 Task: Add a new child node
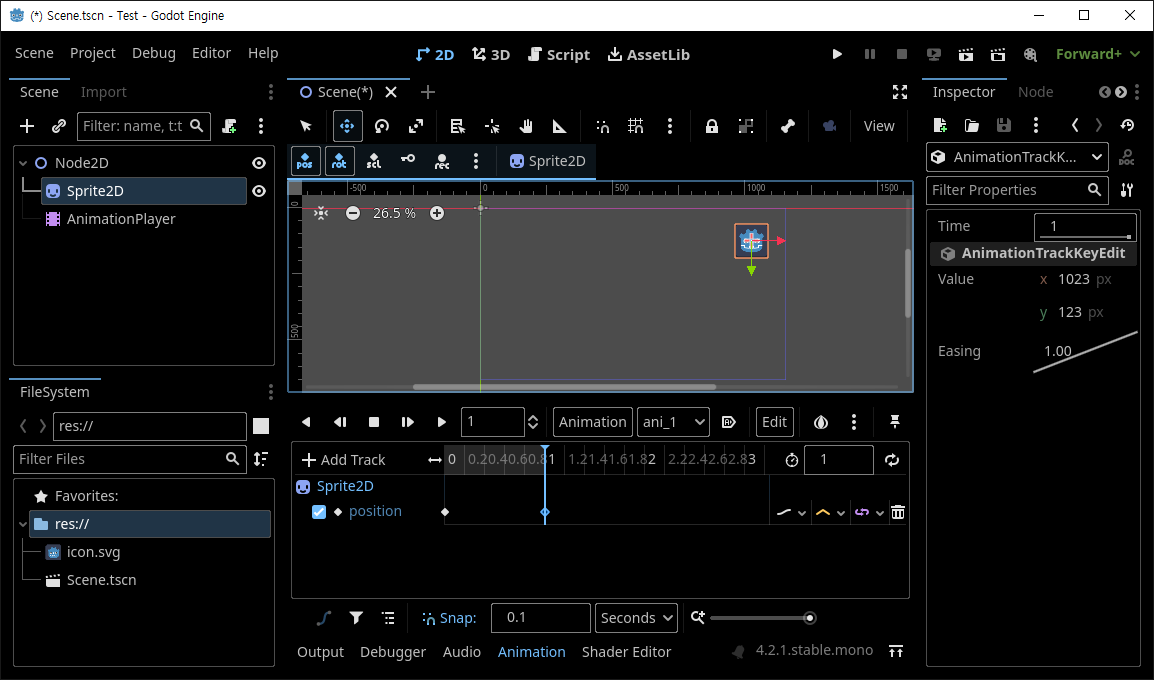click(27, 126)
